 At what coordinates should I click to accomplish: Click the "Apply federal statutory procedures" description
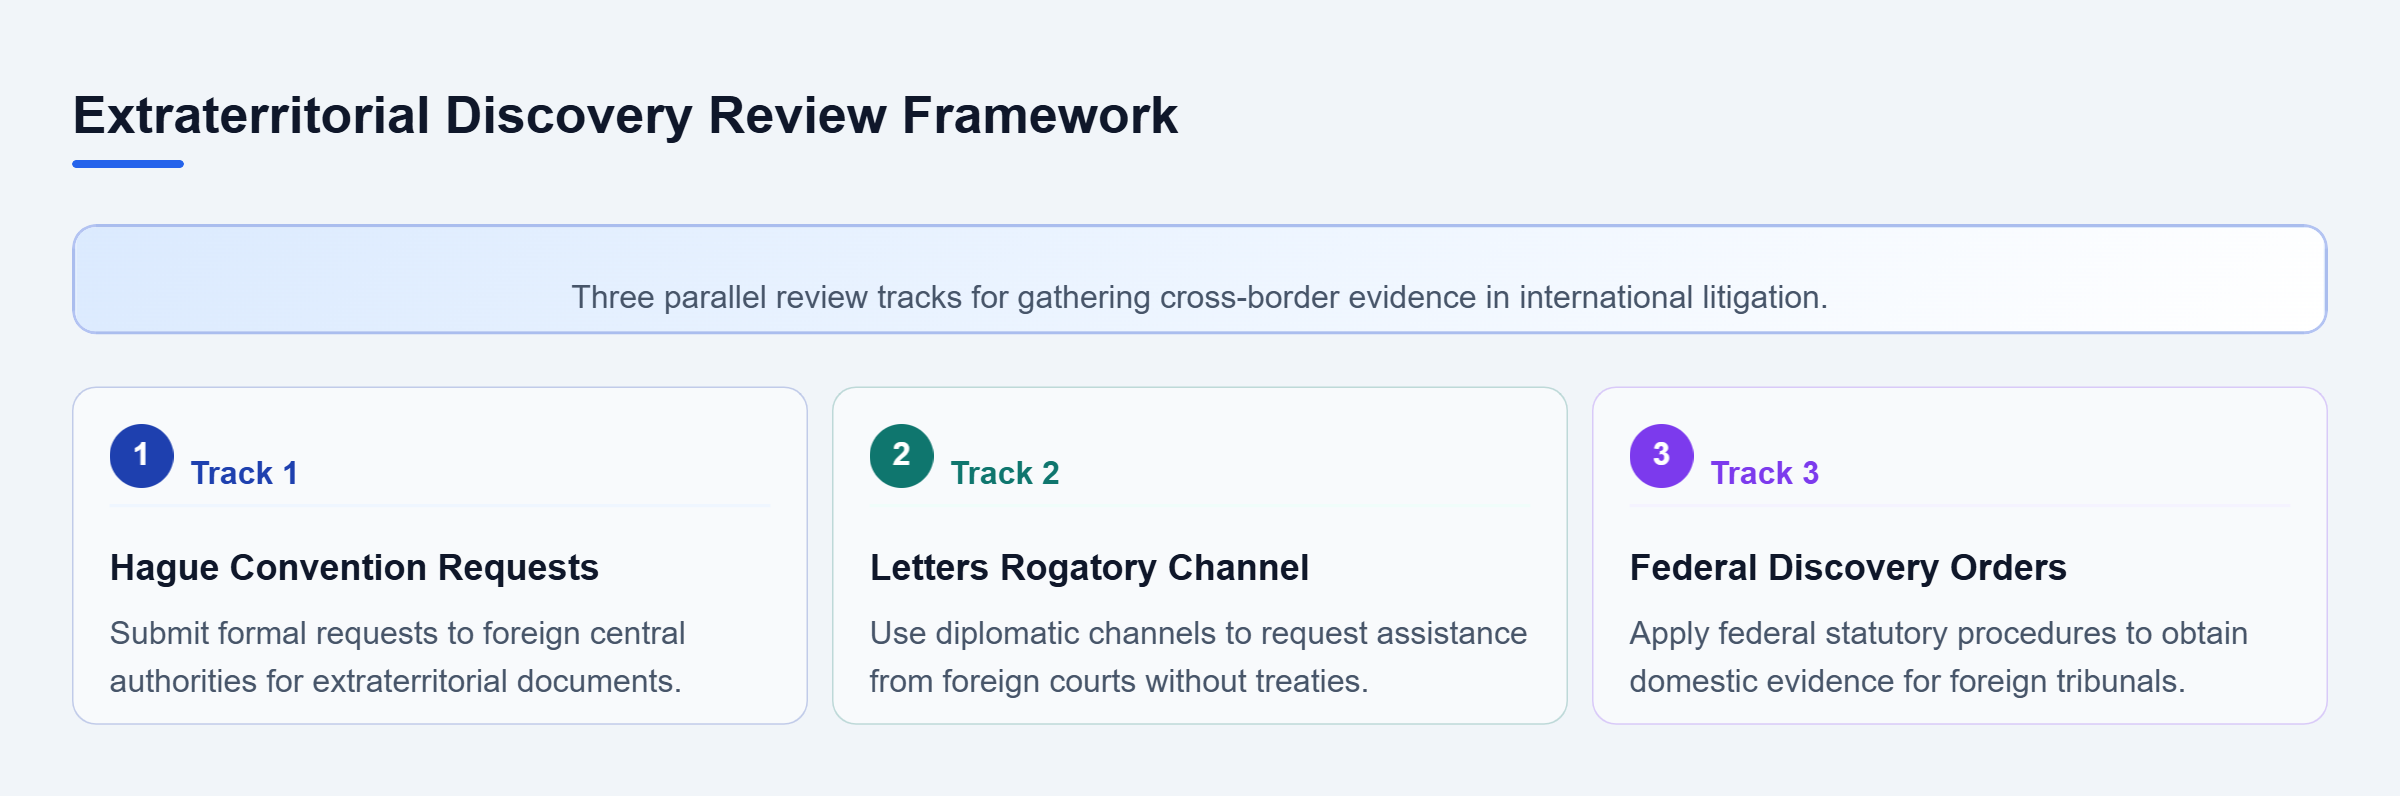[x=1938, y=657]
